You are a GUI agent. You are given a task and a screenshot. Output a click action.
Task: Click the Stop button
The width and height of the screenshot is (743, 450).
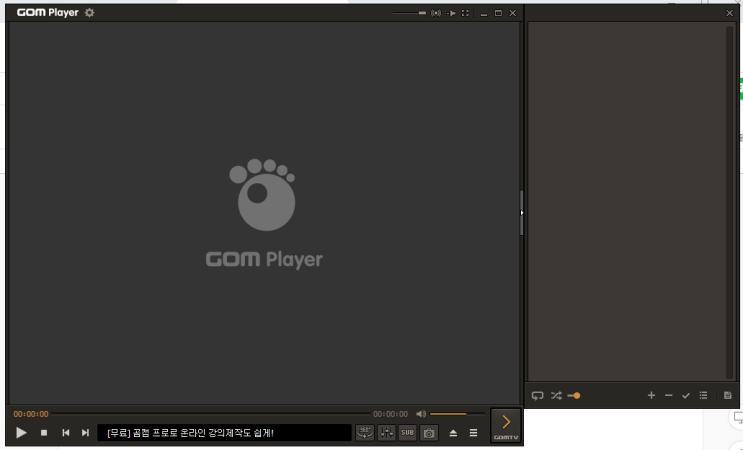[x=44, y=432]
